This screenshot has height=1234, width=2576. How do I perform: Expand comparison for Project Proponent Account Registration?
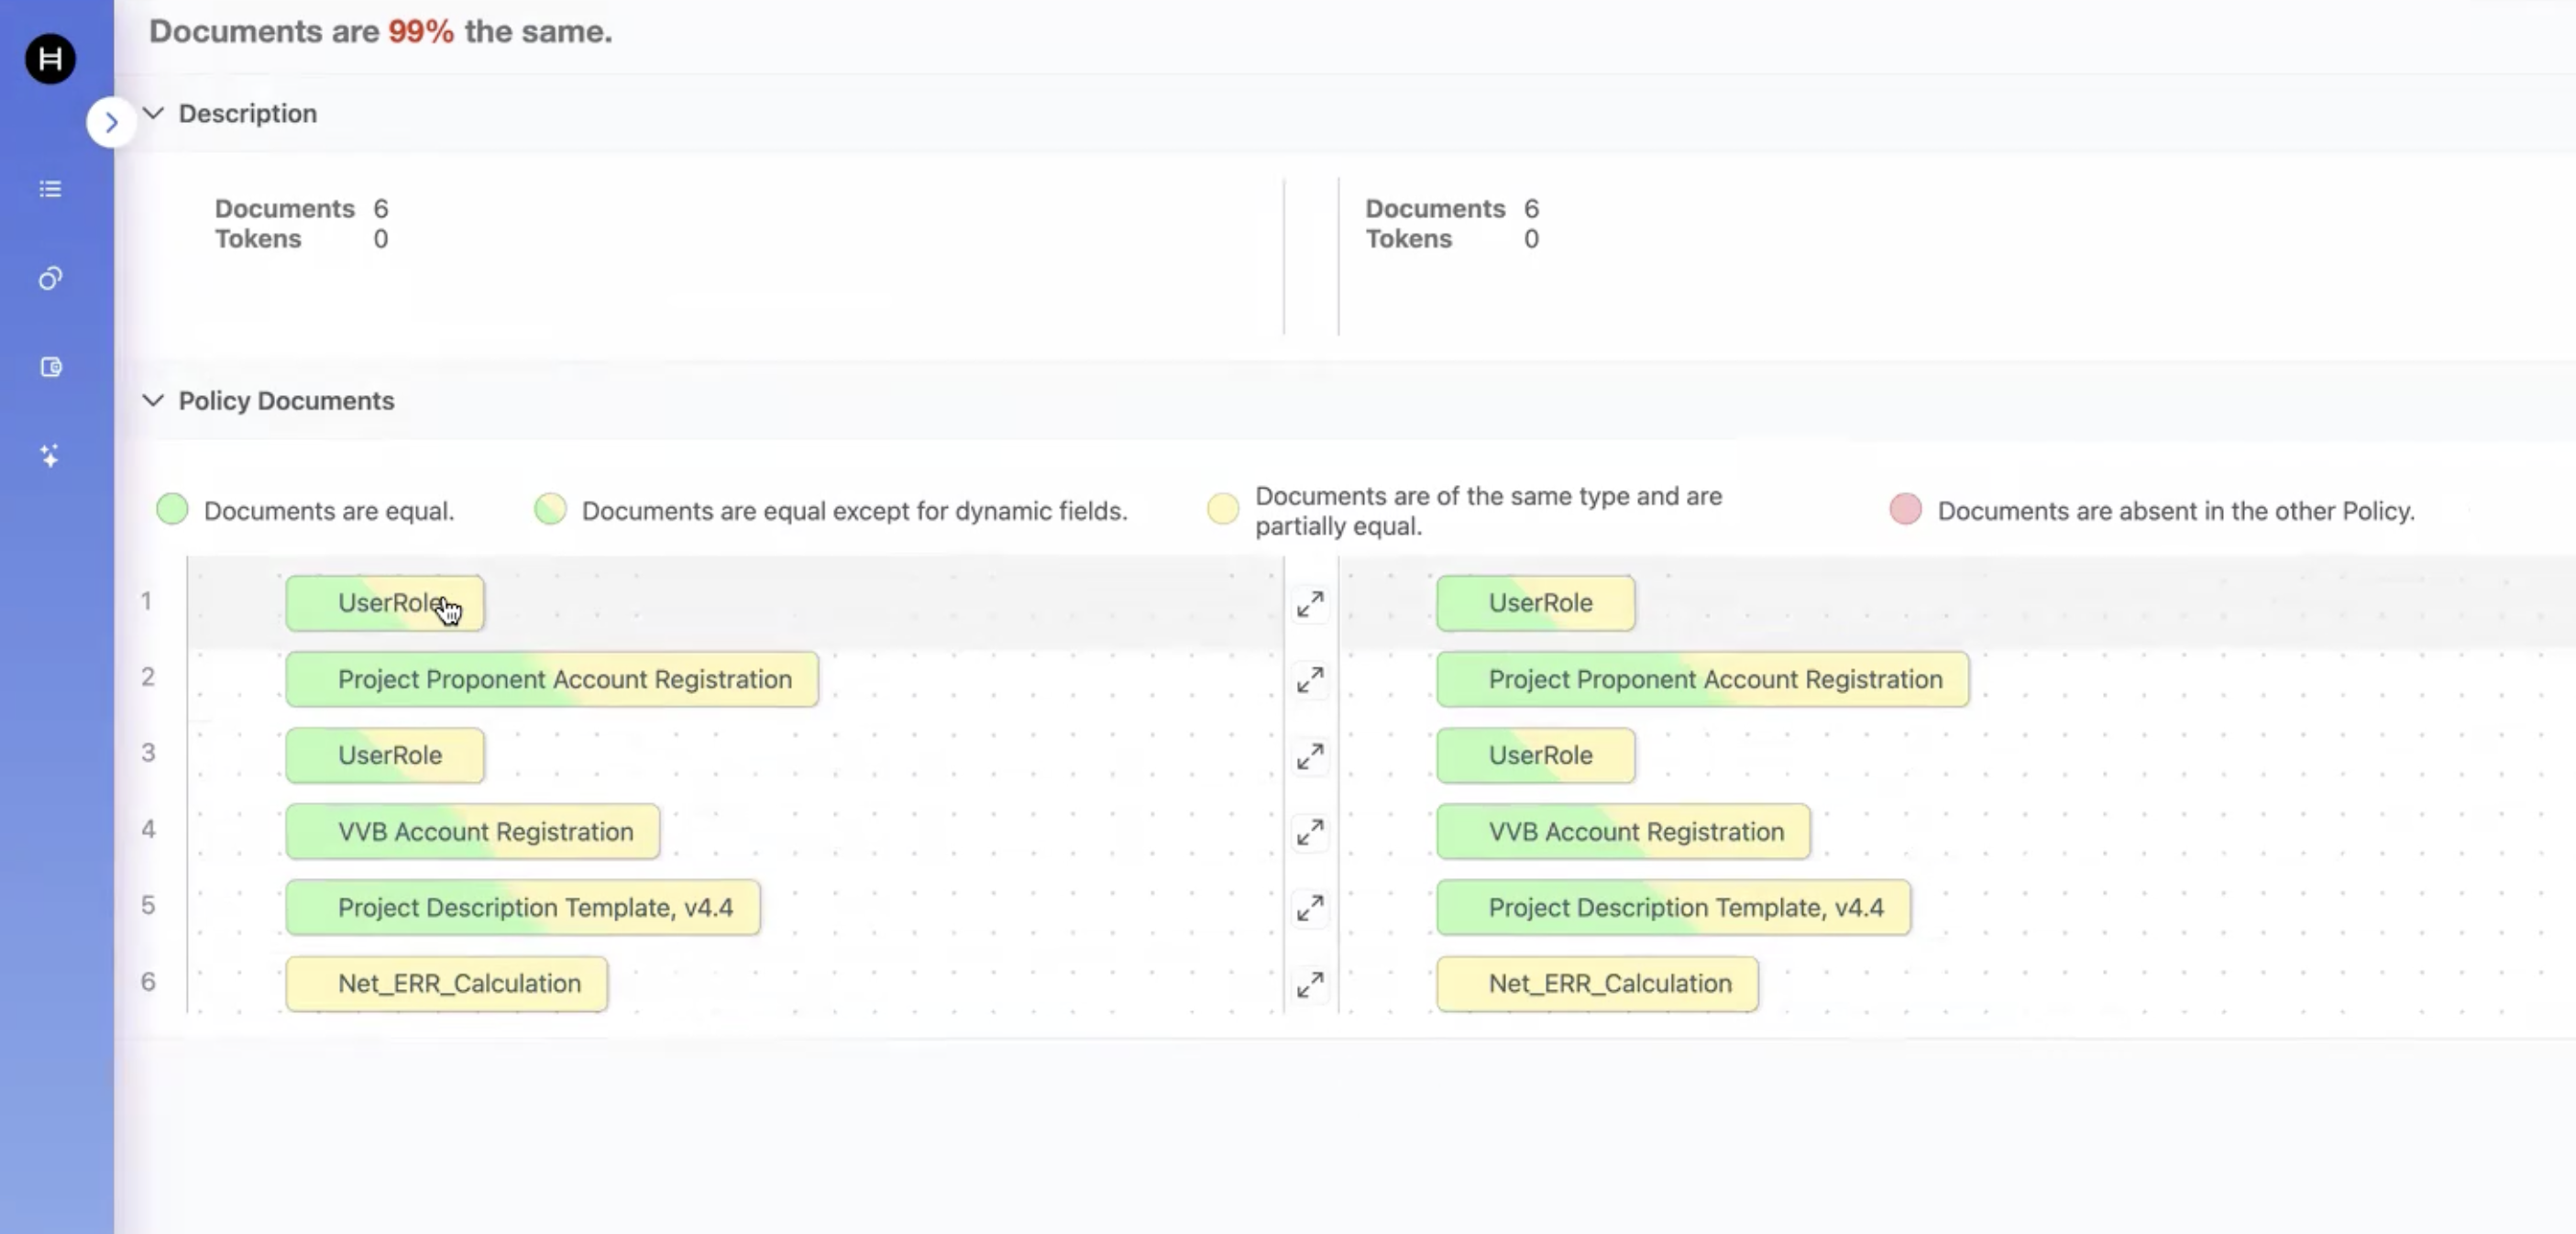[1309, 680]
